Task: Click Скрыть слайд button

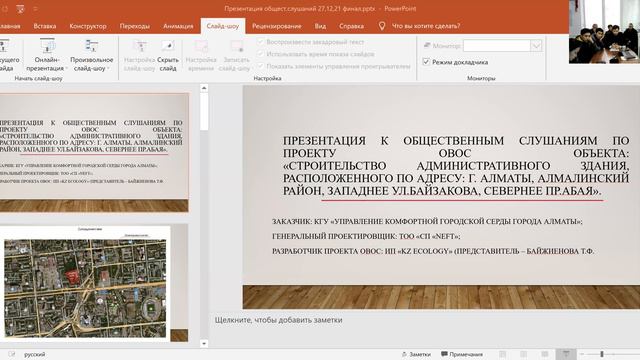Action: [x=168, y=55]
